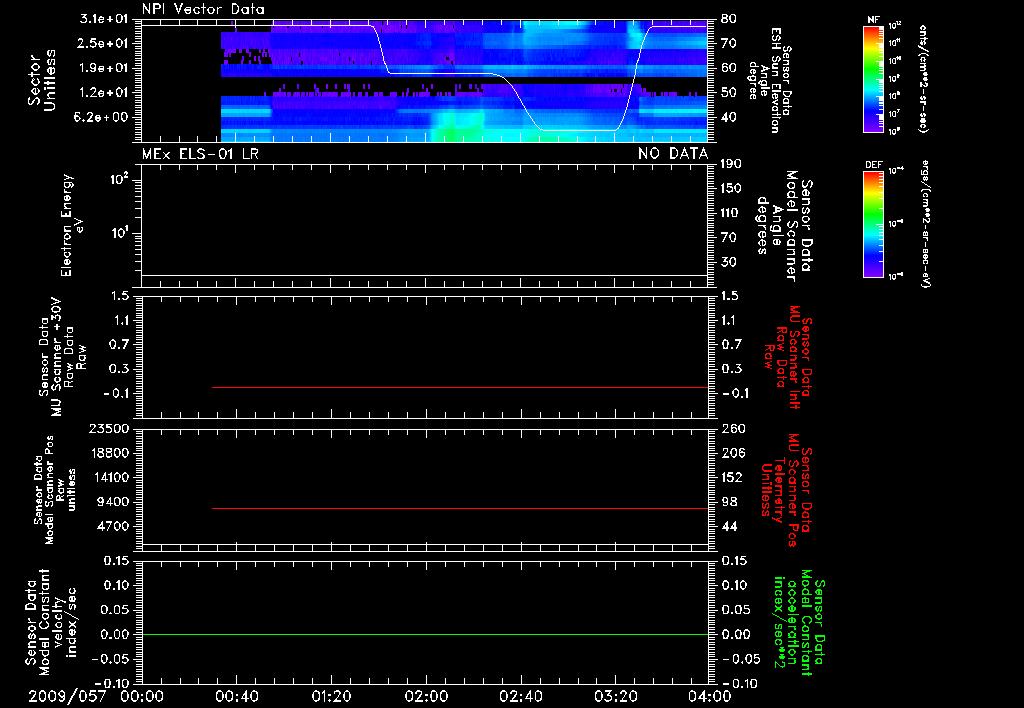
Task: Click the 'NO DATA' label
Action: tap(673, 154)
